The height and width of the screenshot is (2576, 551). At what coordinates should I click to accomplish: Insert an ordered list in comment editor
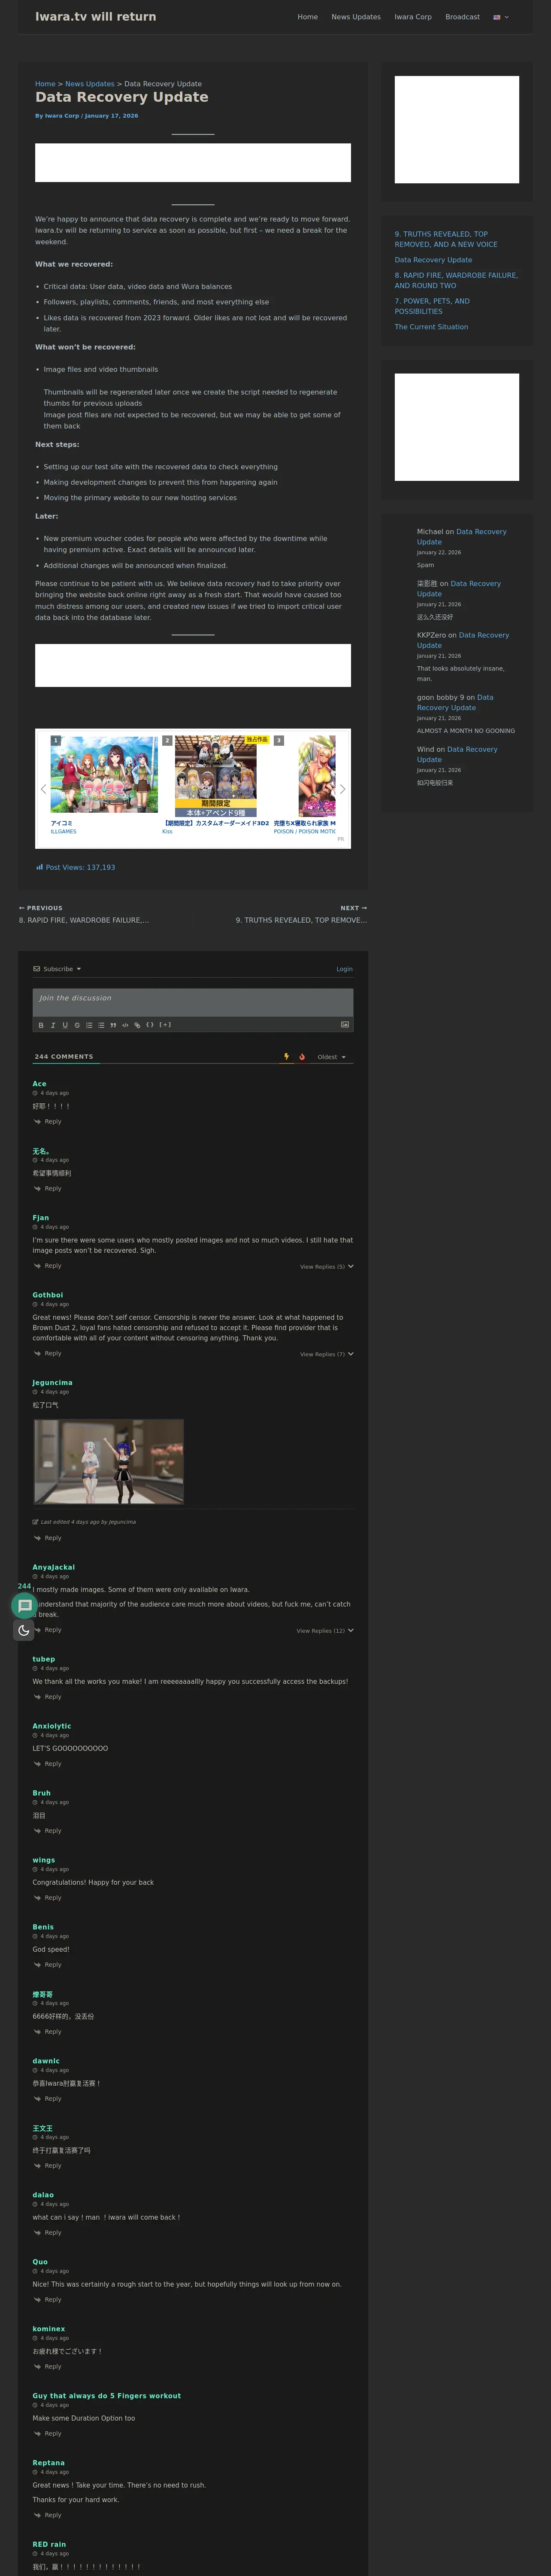tap(89, 1025)
